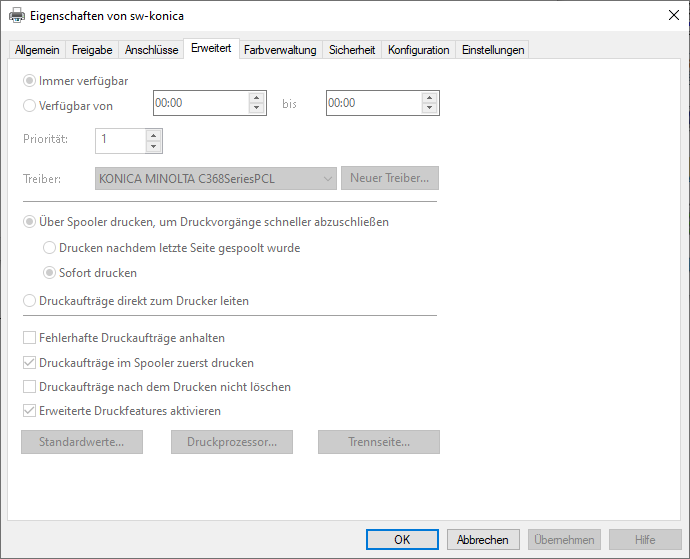Image resolution: width=690 pixels, height=559 pixels.
Task: Increase the Priorität value with up arrow
Action: 153,135
